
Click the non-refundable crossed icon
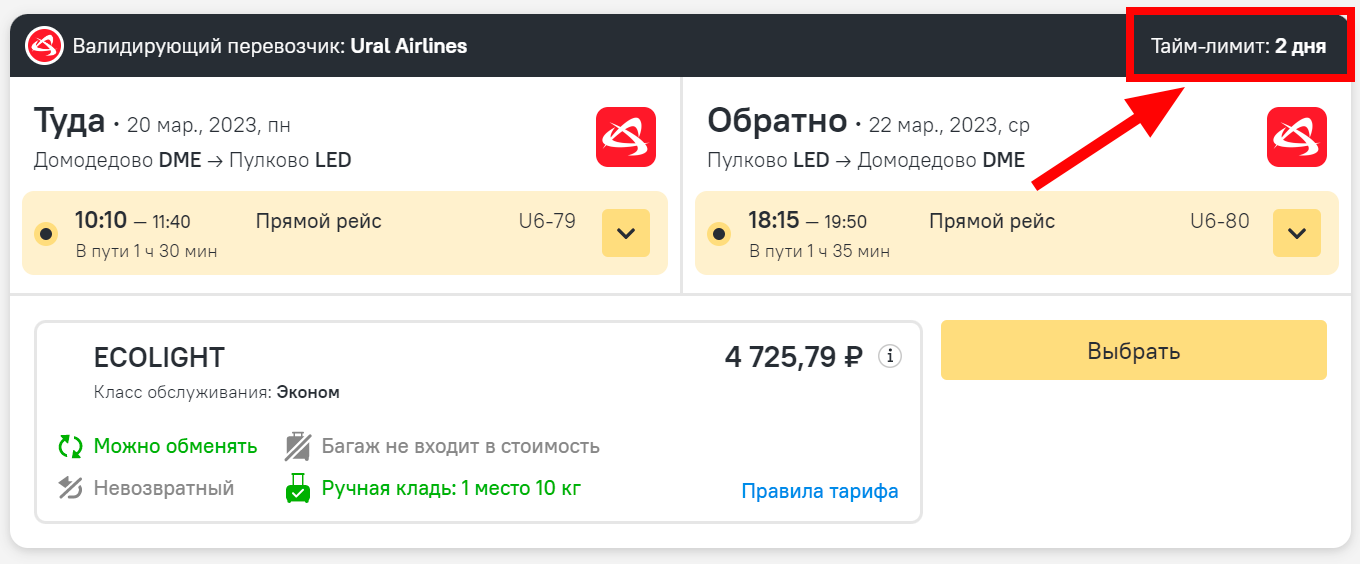coord(70,488)
